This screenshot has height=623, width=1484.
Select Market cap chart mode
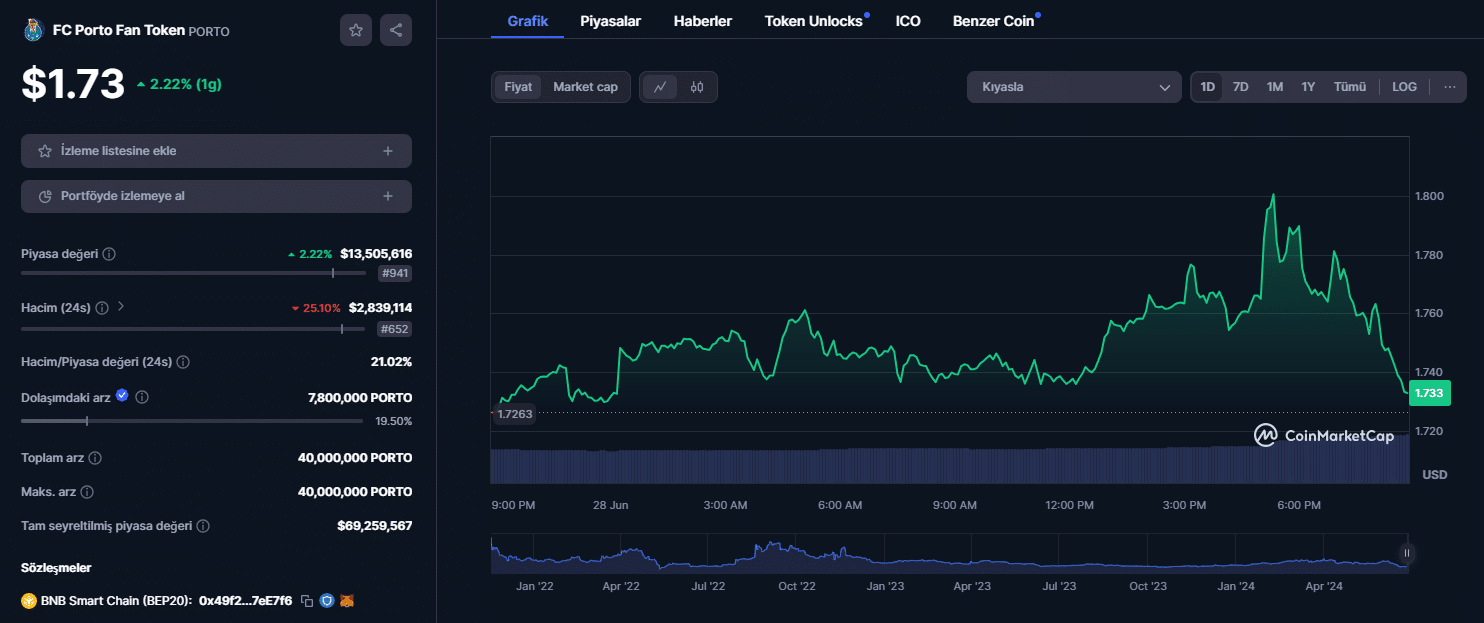pos(585,87)
